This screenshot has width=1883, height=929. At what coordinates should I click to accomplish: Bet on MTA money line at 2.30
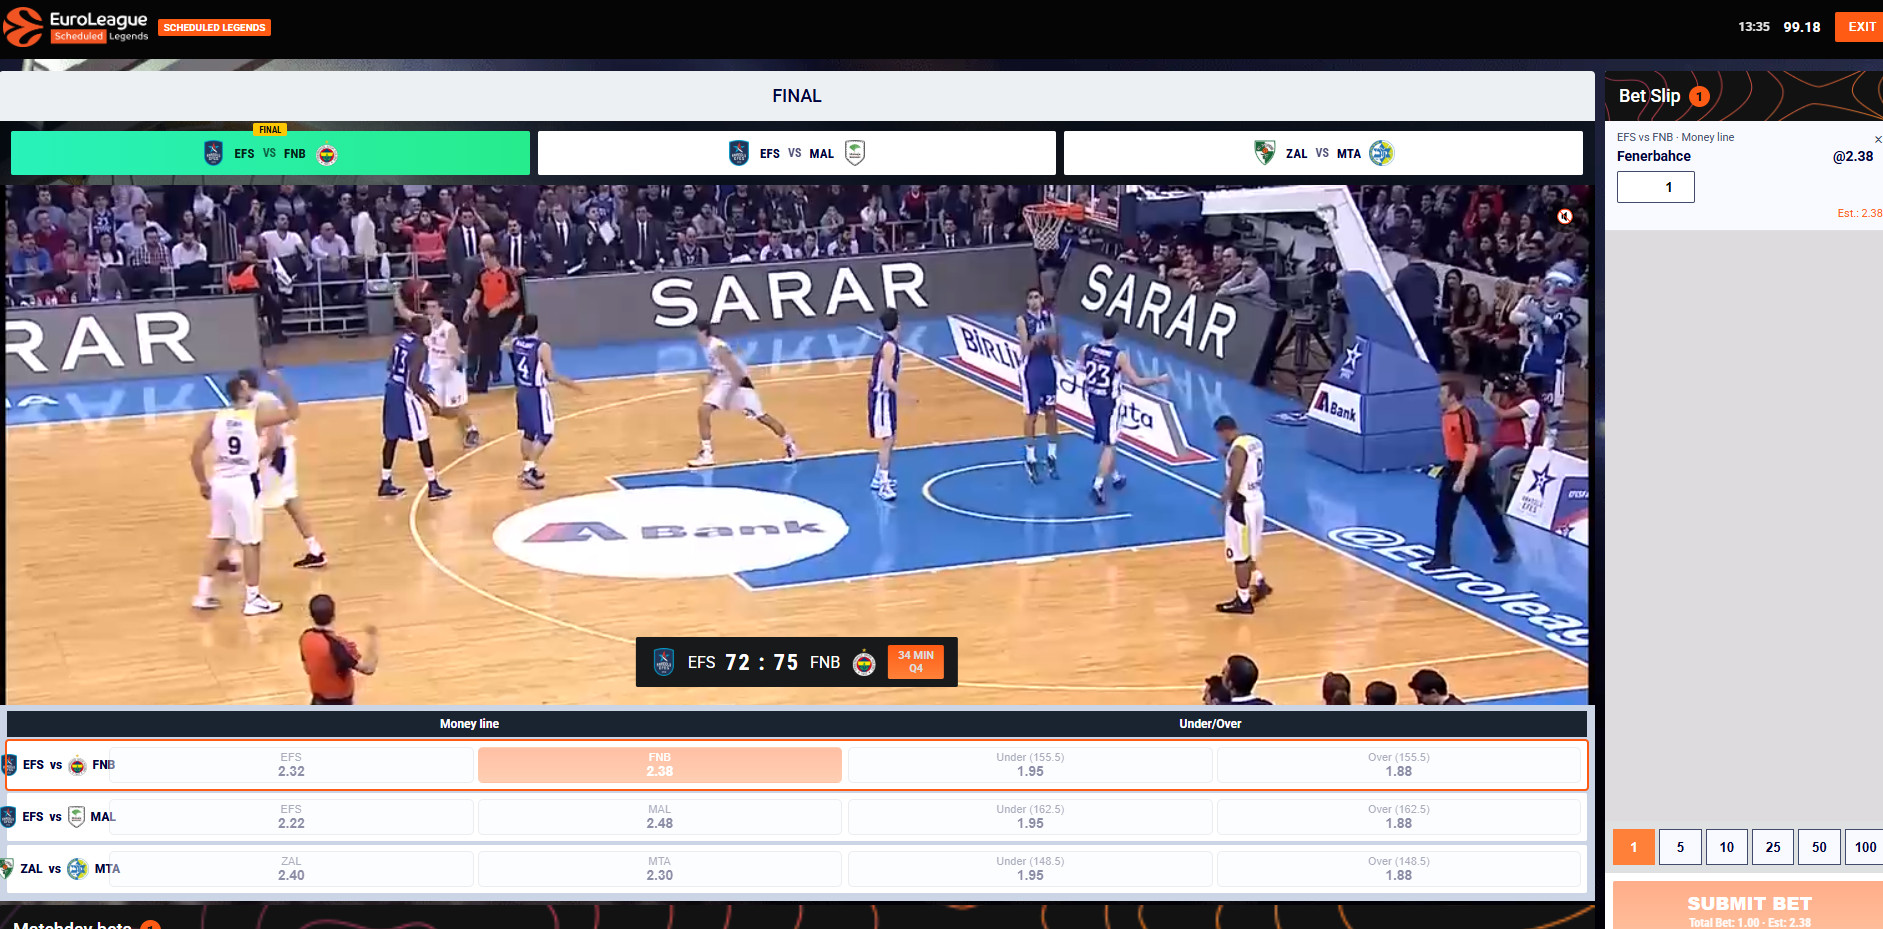(660, 869)
